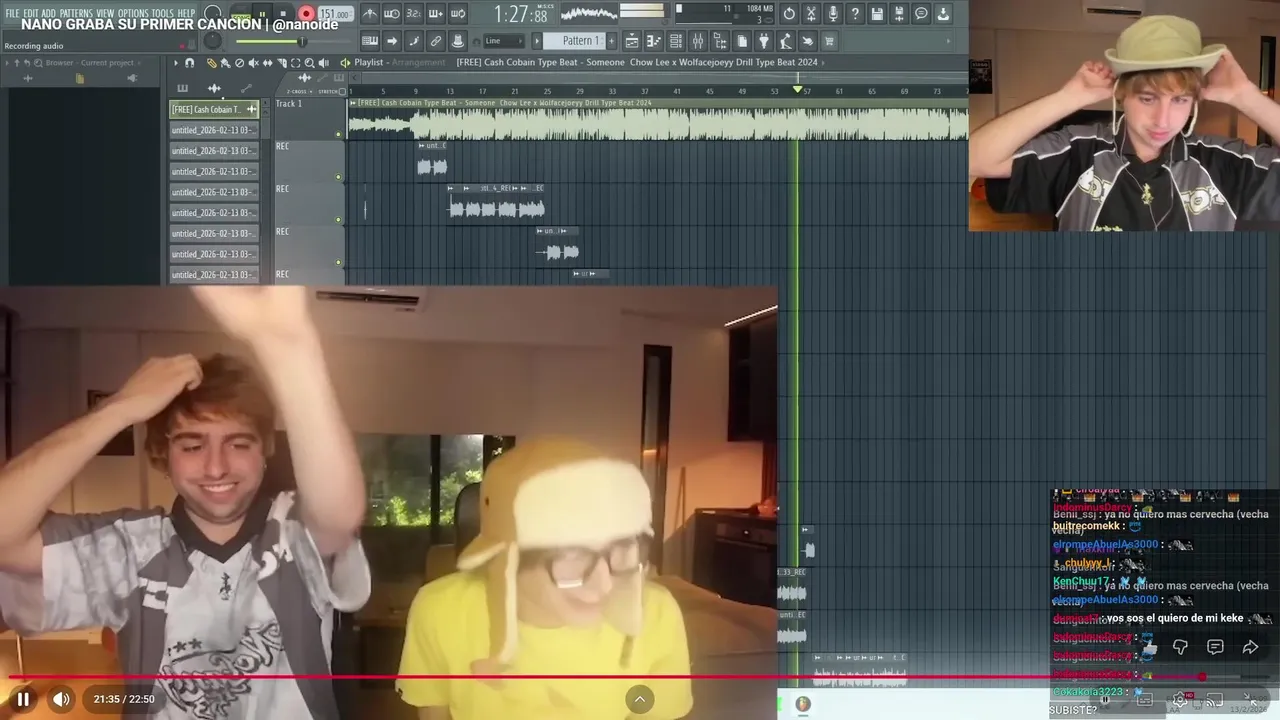Toggle the metronome button
Viewport: 1280px width, 720px height.
[370, 14]
